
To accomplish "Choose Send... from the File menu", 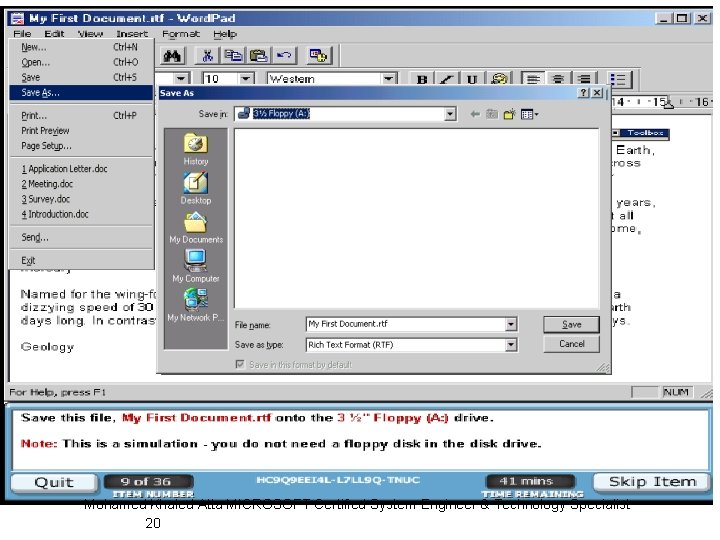I will [x=81, y=237].
